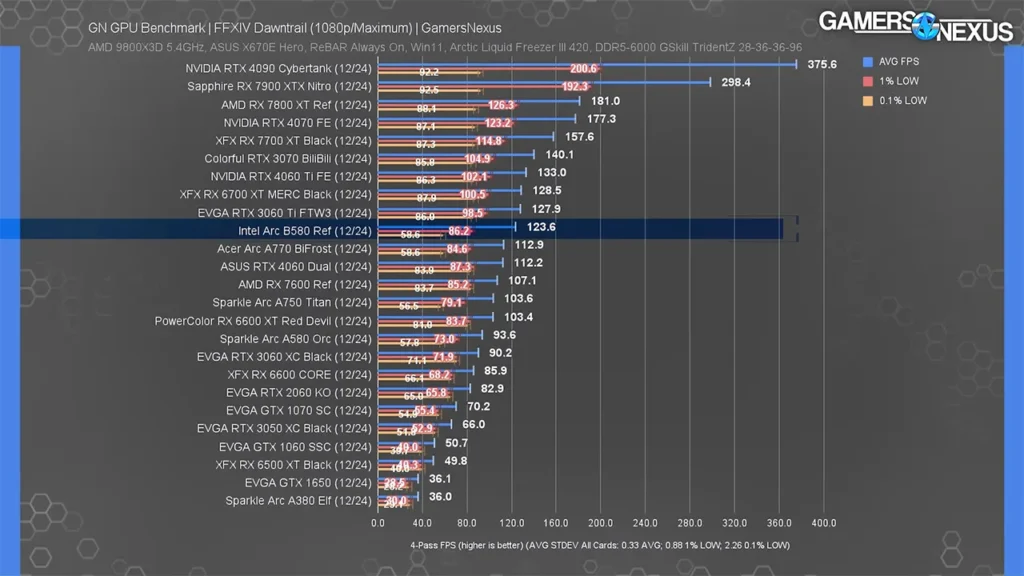Click the Arc B580 1% low value '86.2'
The width and height of the screenshot is (1024, 576).
[x=458, y=231]
